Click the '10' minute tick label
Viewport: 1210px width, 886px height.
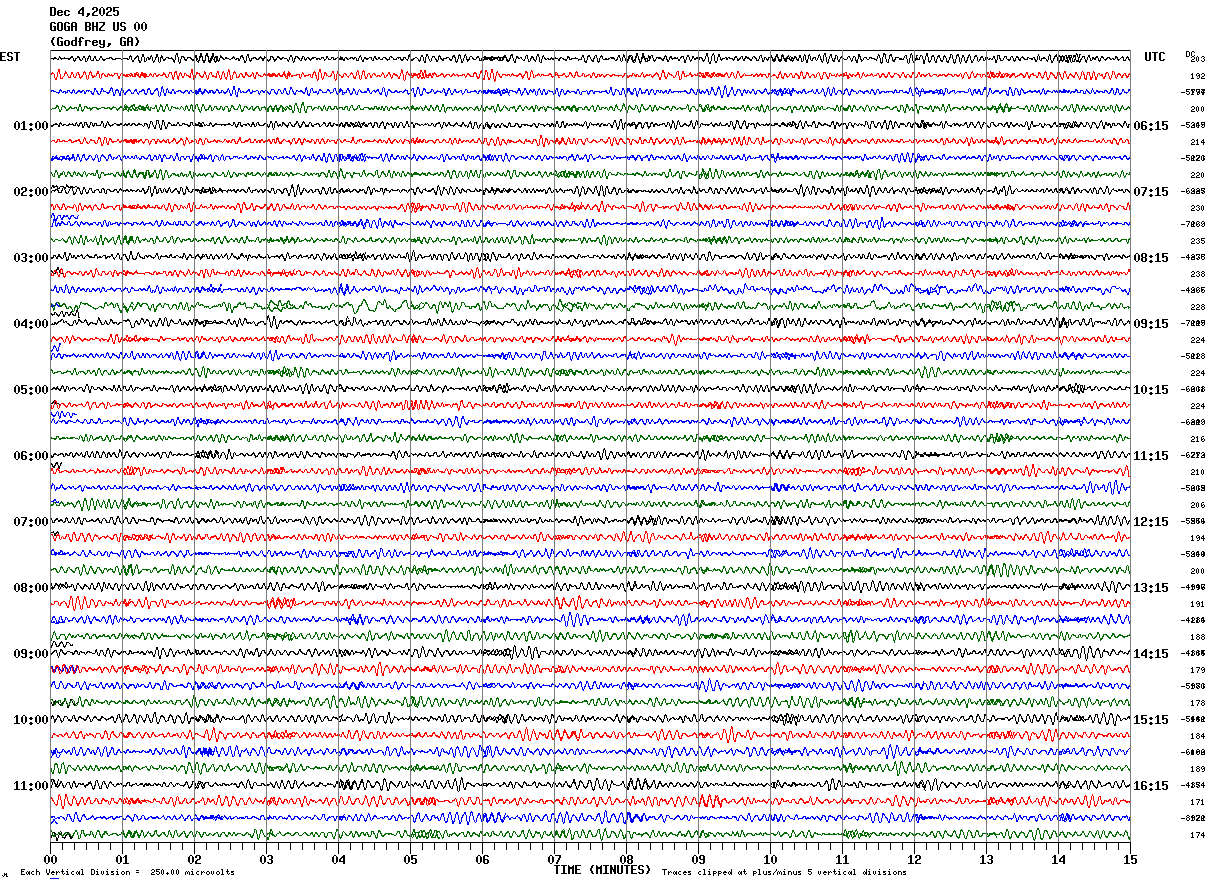coord(770,859)
